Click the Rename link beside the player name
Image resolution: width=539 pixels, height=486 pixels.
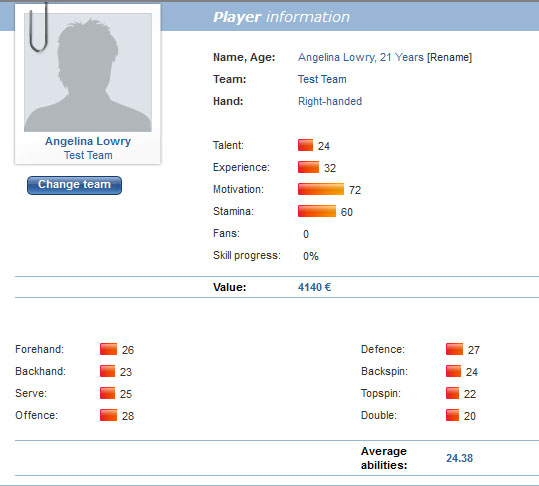point(449,57)
